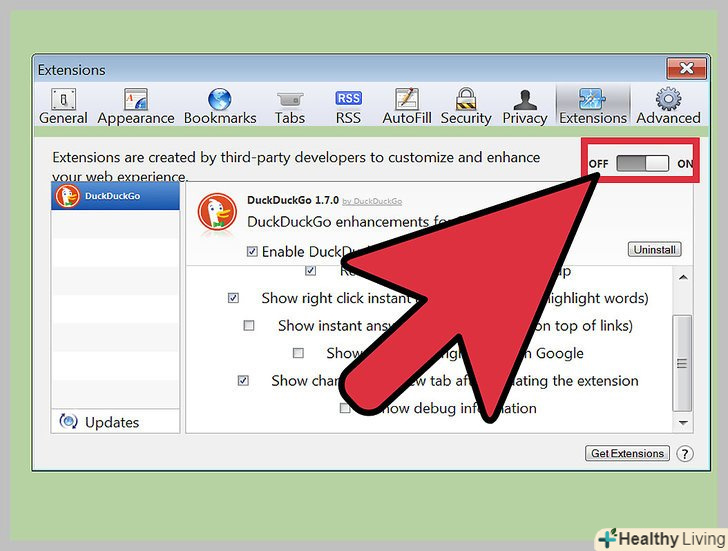Click the Updates refresh icon
The height and width of the screenshot is (551, 728).
pos(68,421)
